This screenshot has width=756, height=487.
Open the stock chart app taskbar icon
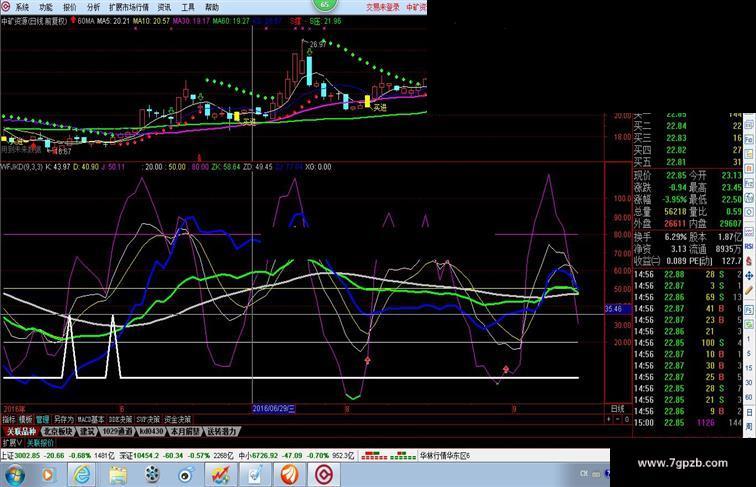[x=220, y=475]
